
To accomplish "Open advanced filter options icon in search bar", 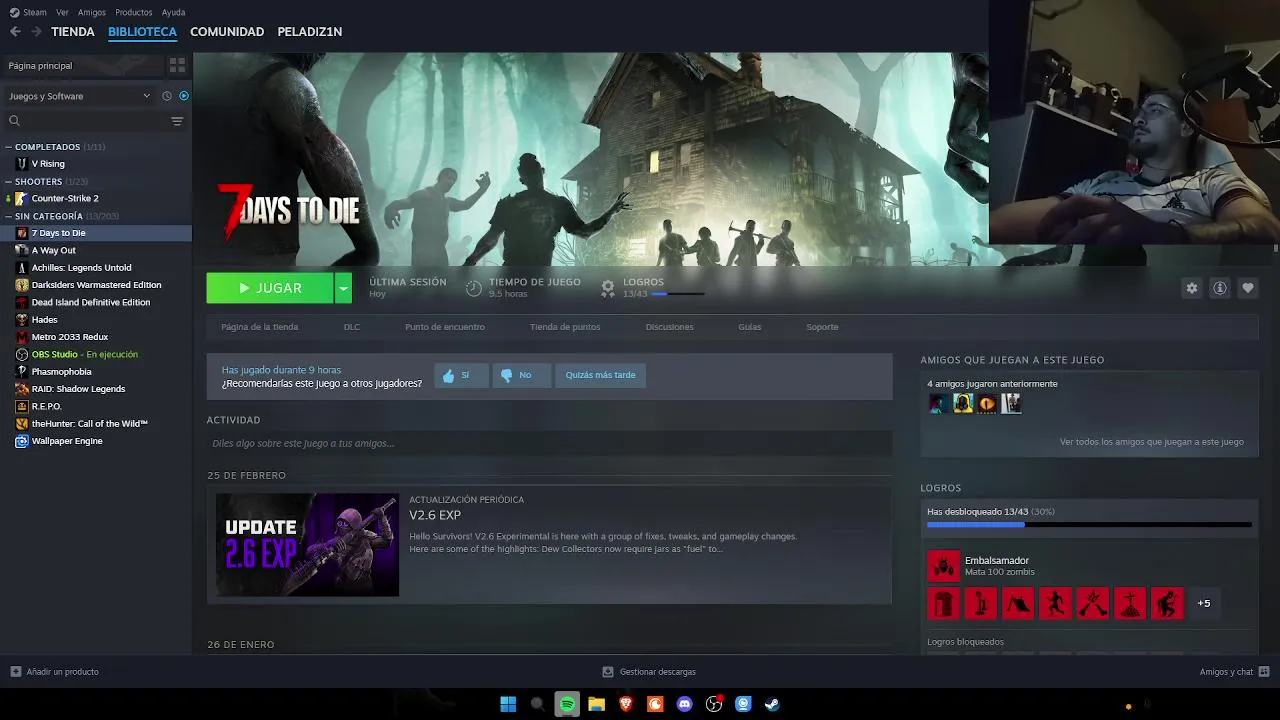I will pos(177,121).
